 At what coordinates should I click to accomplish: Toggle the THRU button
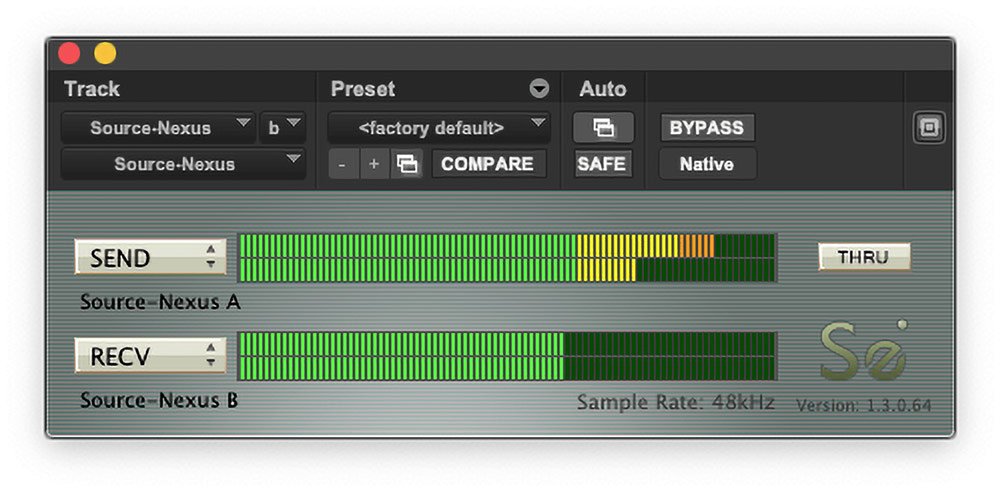point(864,257)
